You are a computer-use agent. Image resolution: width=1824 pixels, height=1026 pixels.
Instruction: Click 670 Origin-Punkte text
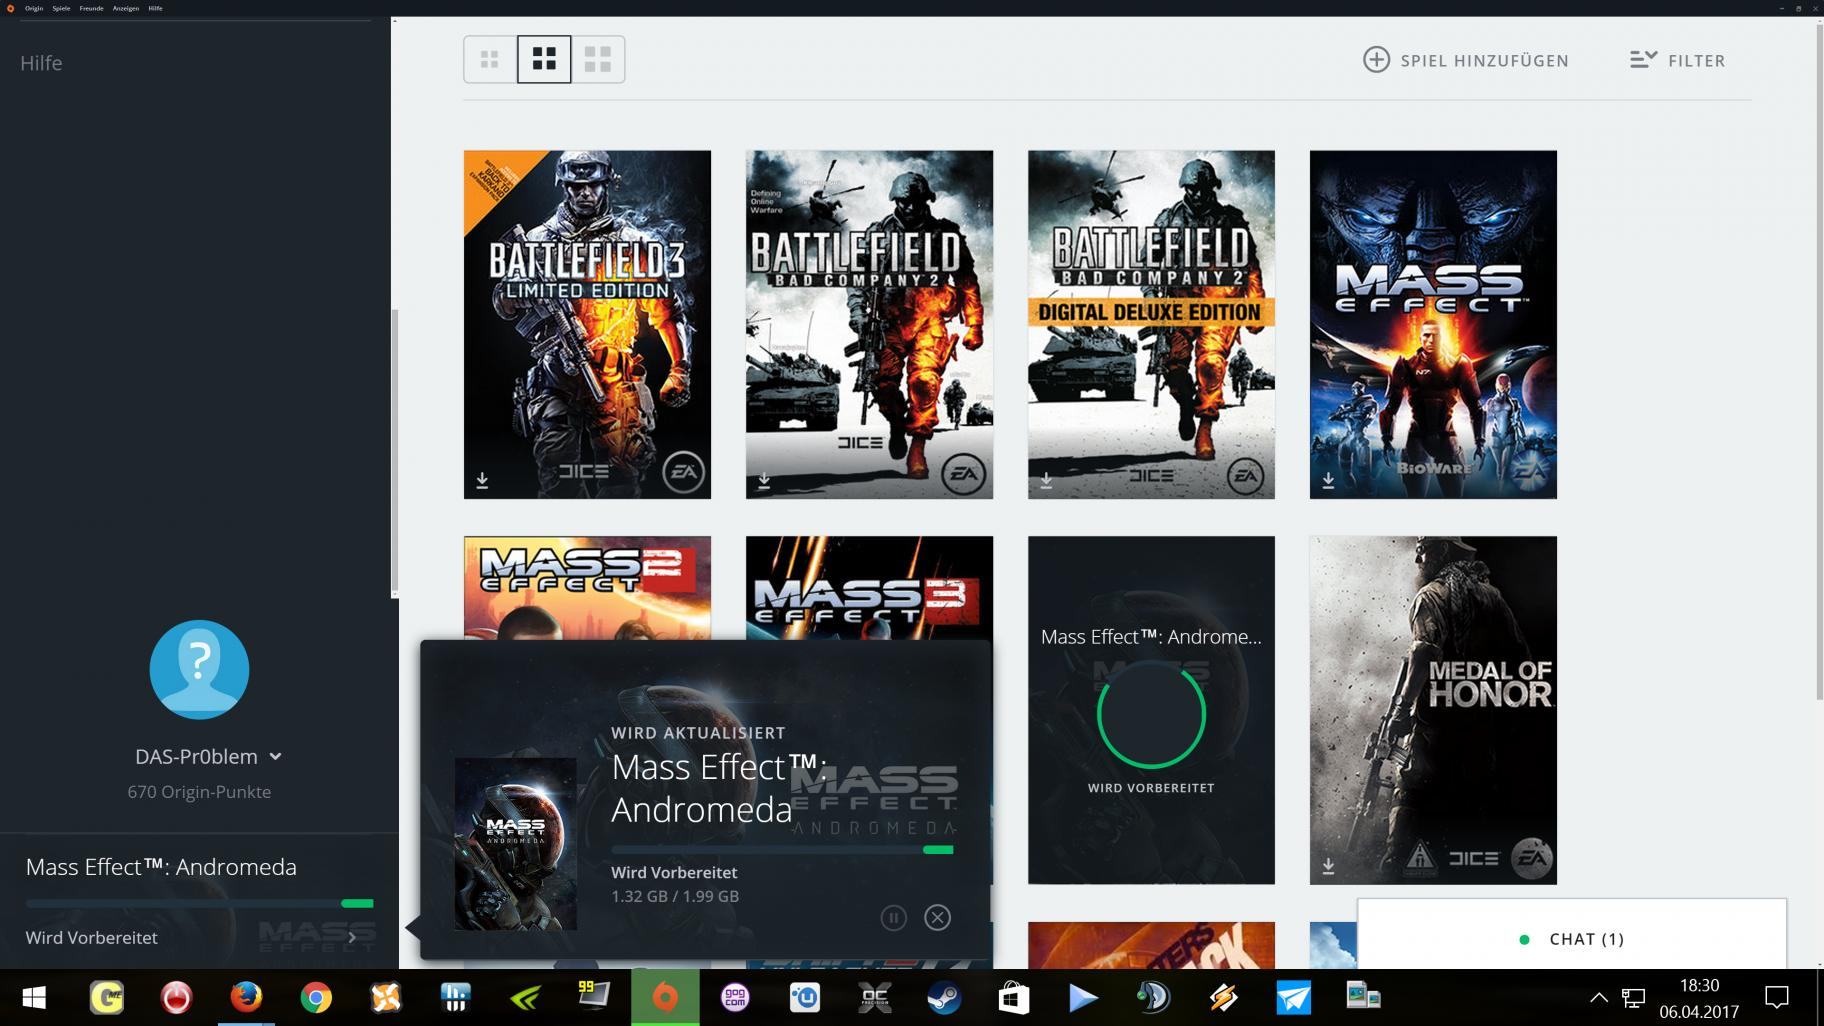[x=199, y=792]
